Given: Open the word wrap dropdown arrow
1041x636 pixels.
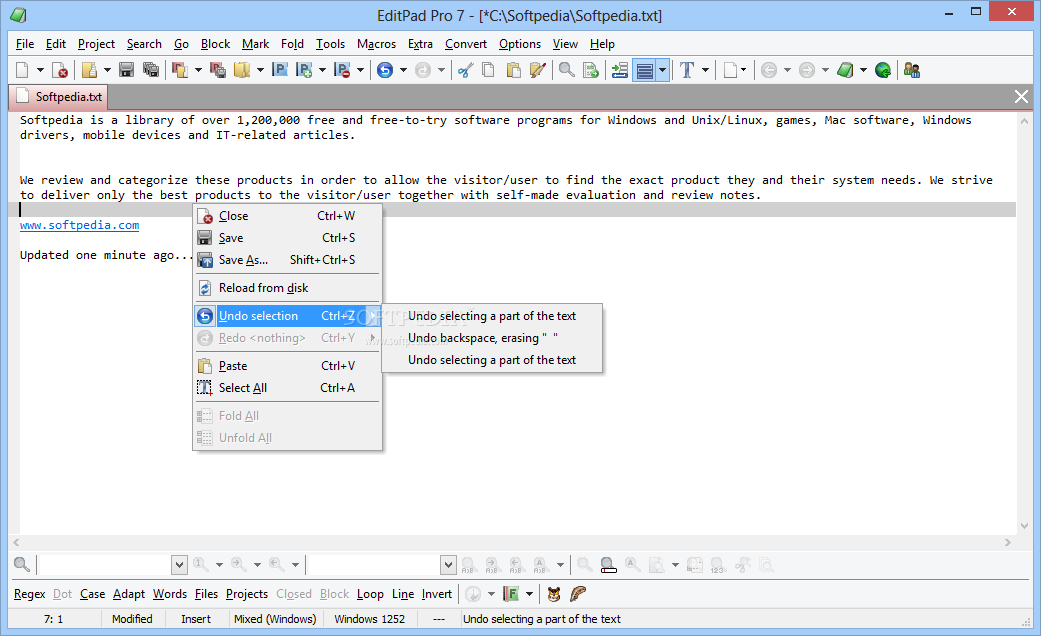Looking at the screenshot, I should point(663,70).
